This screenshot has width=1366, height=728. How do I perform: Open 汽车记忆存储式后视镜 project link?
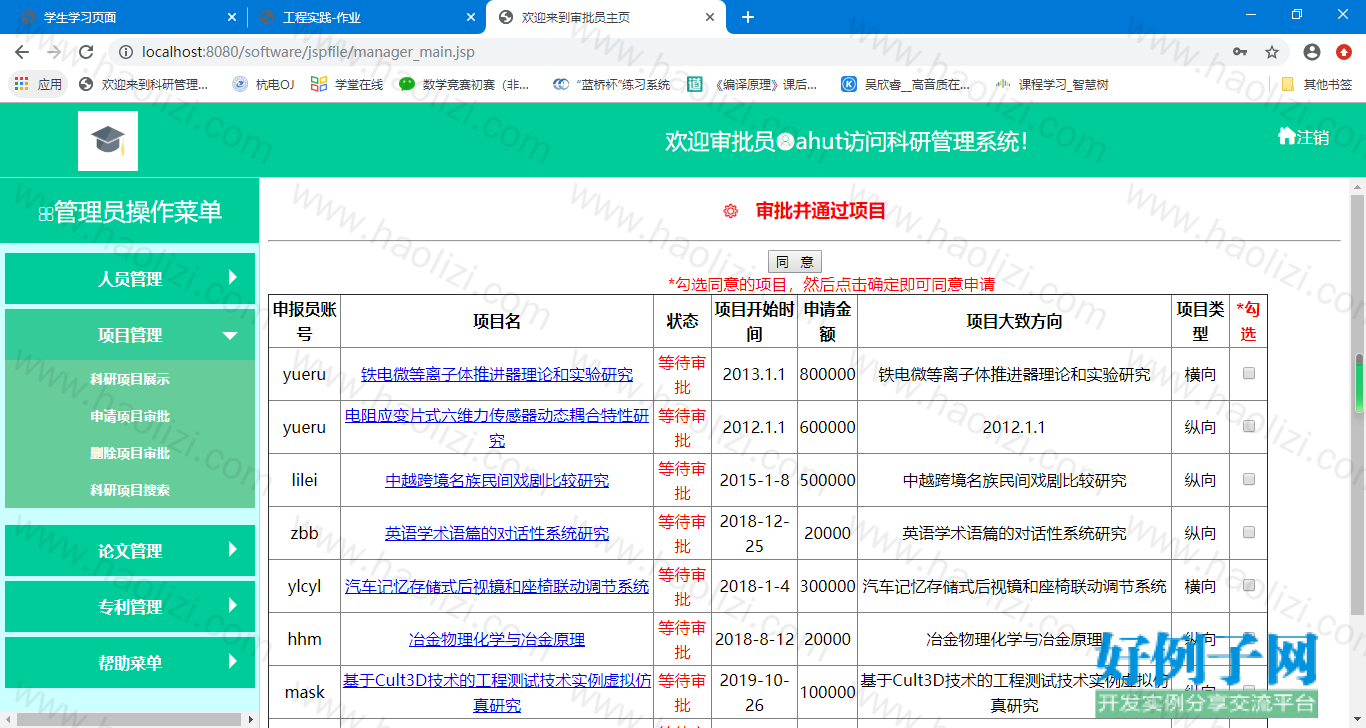point(497,586)
